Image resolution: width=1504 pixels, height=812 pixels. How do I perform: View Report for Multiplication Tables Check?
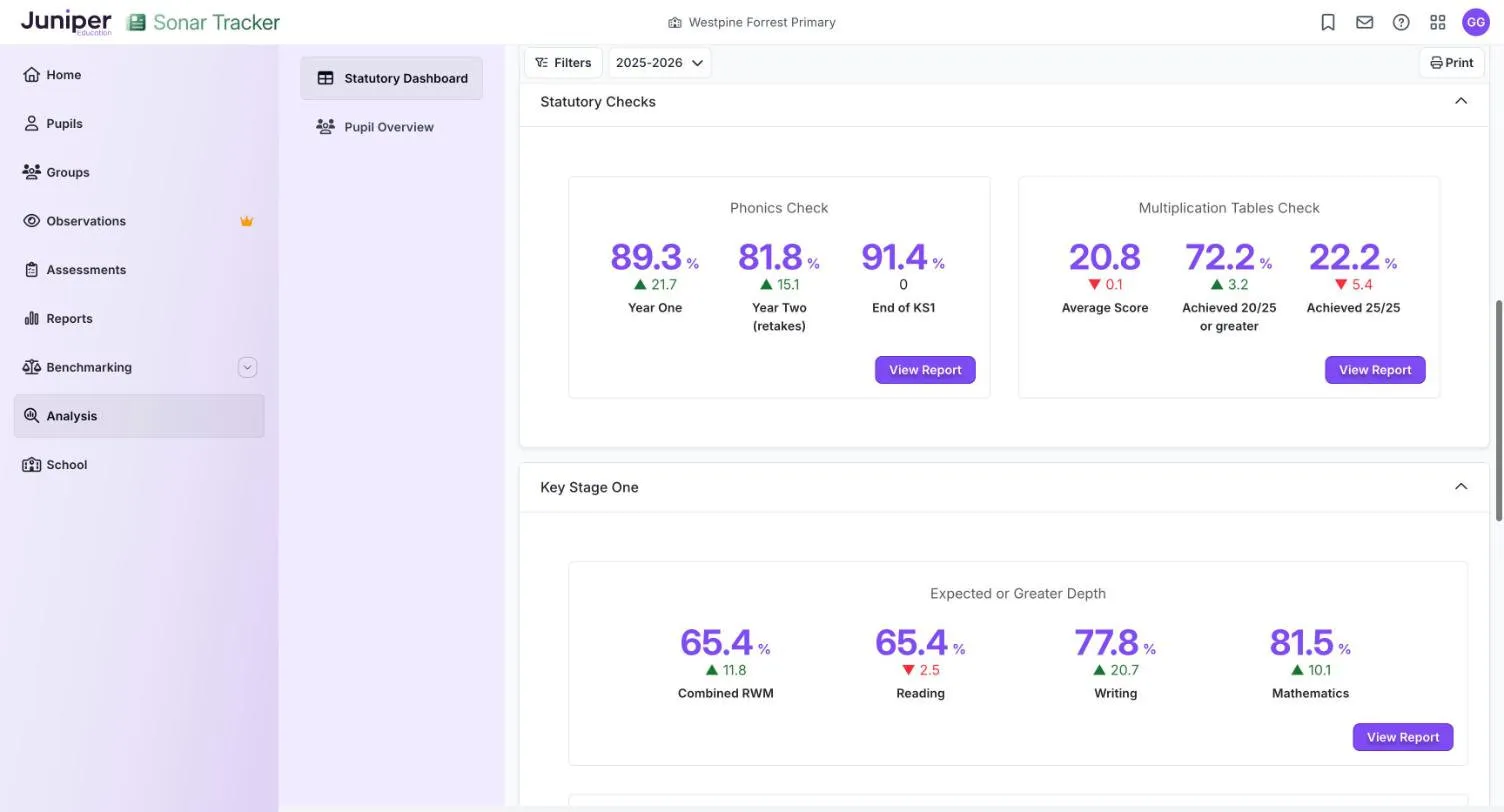click(x=1375, y=370)
